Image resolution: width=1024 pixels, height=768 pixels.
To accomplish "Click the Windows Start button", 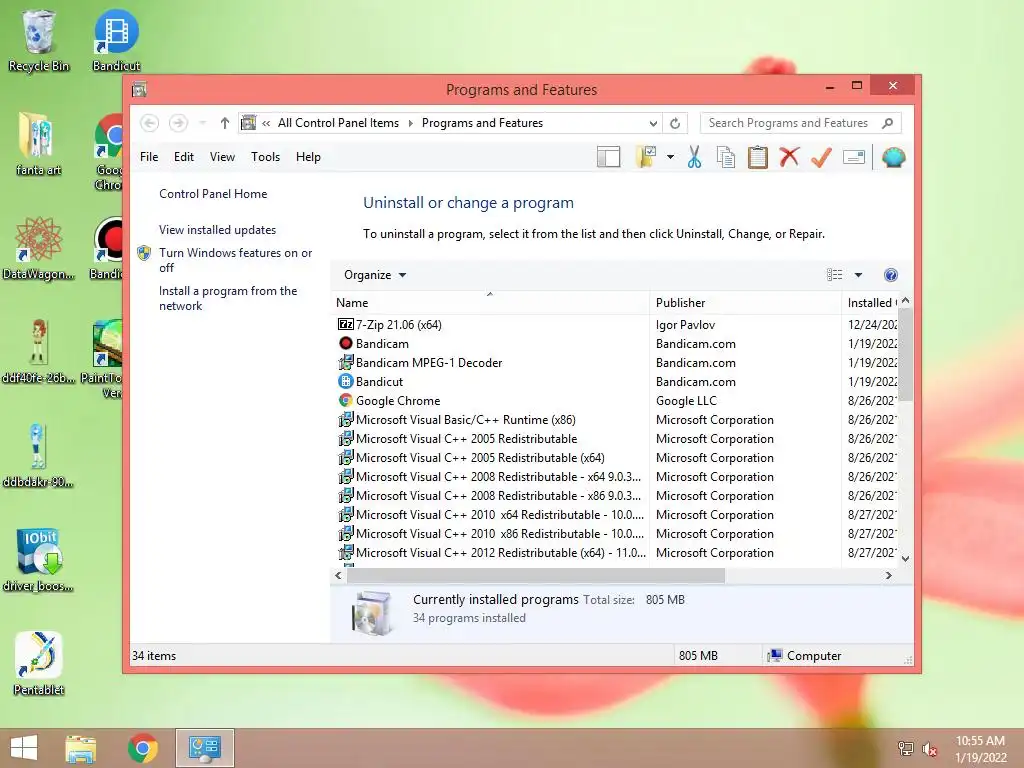I will click(24, 748).
